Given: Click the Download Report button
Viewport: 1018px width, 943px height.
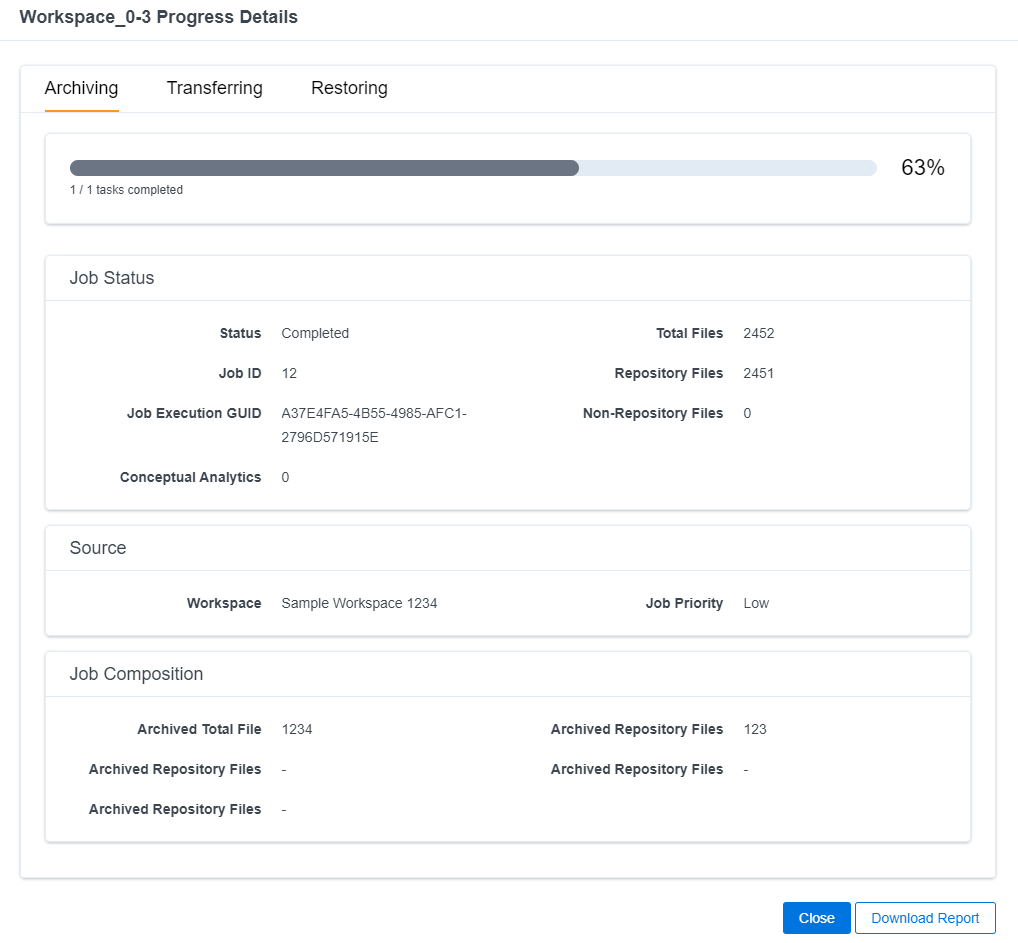Looking at the screenshot, I should [925, 918].
